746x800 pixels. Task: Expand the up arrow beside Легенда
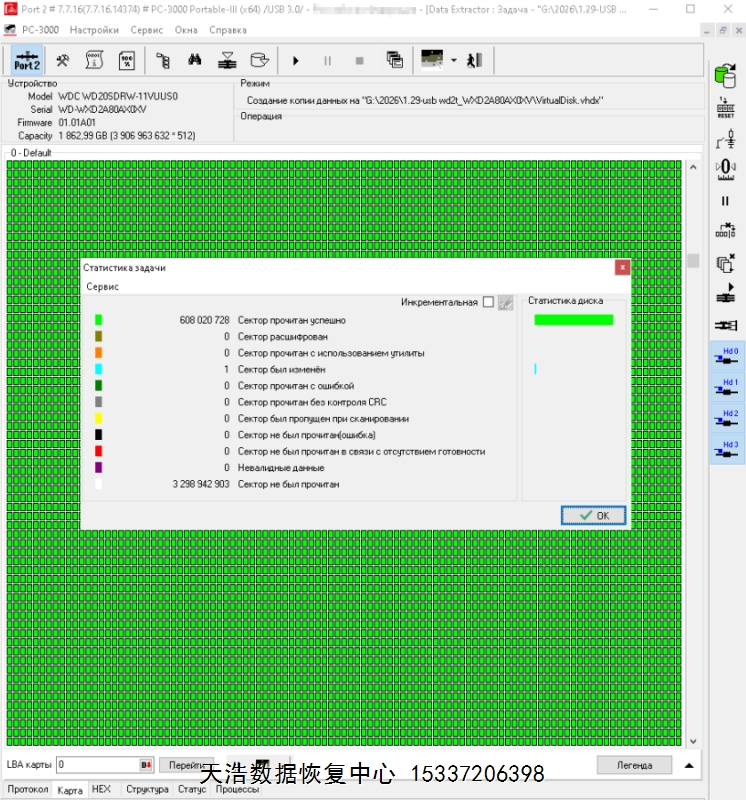pos(689,766)
